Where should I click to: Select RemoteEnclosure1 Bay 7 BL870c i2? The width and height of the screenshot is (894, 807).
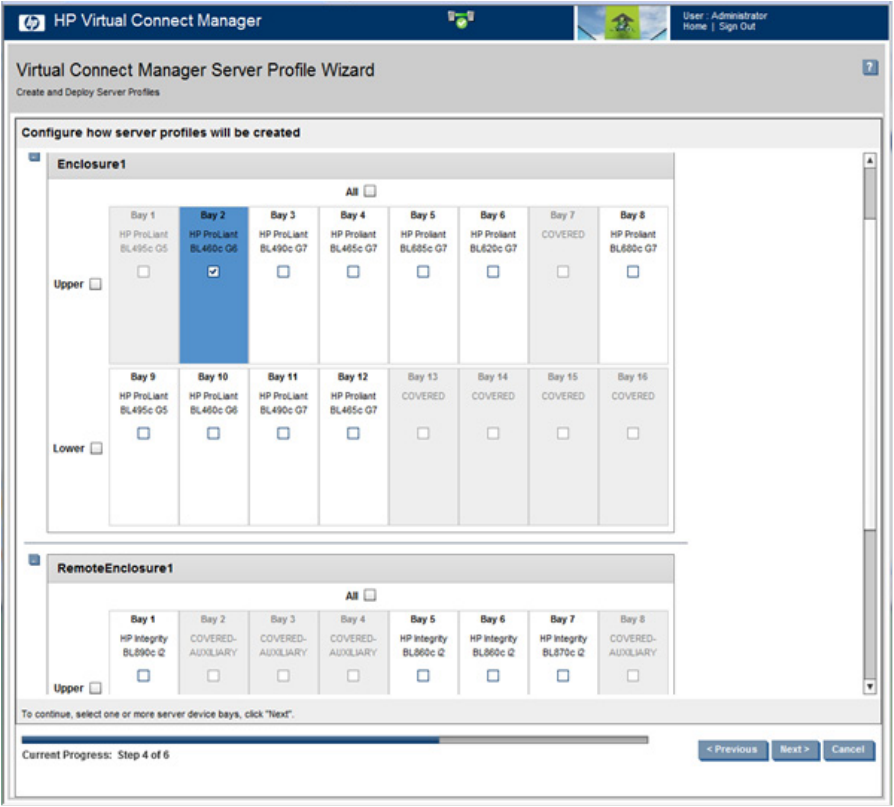(x=563, y=675)
